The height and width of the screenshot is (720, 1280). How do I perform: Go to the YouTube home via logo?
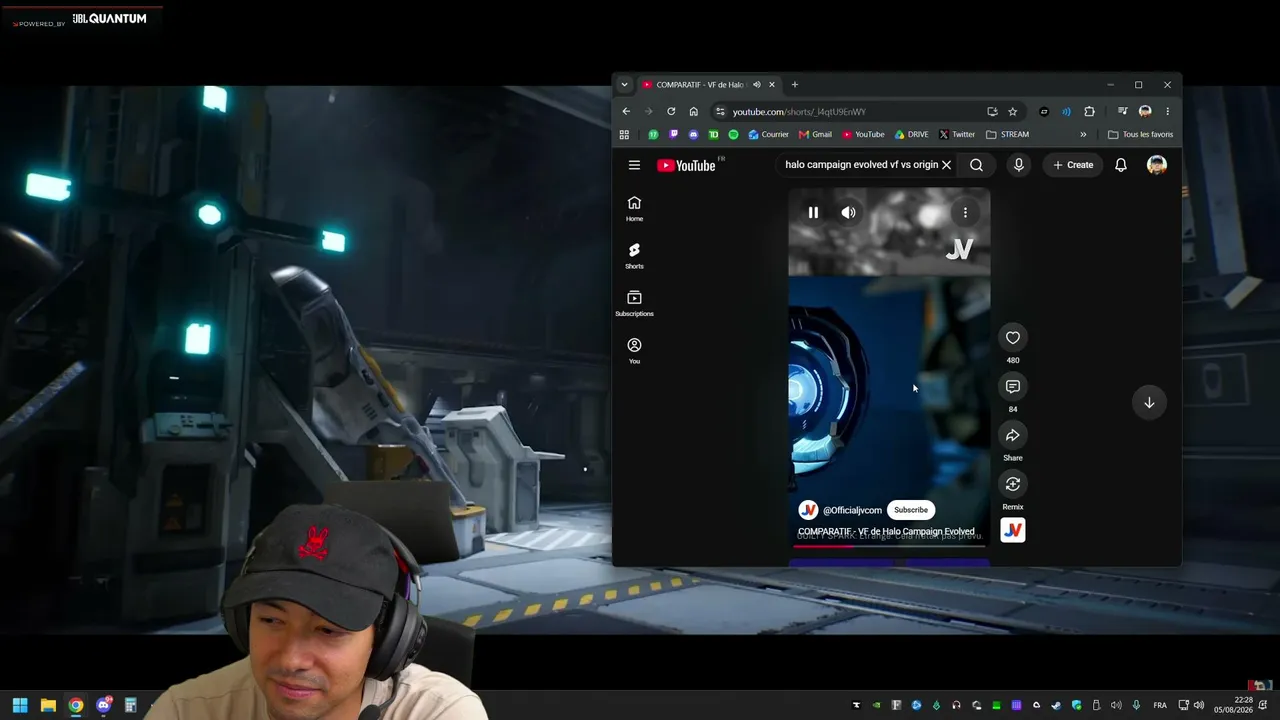[687, 165]
